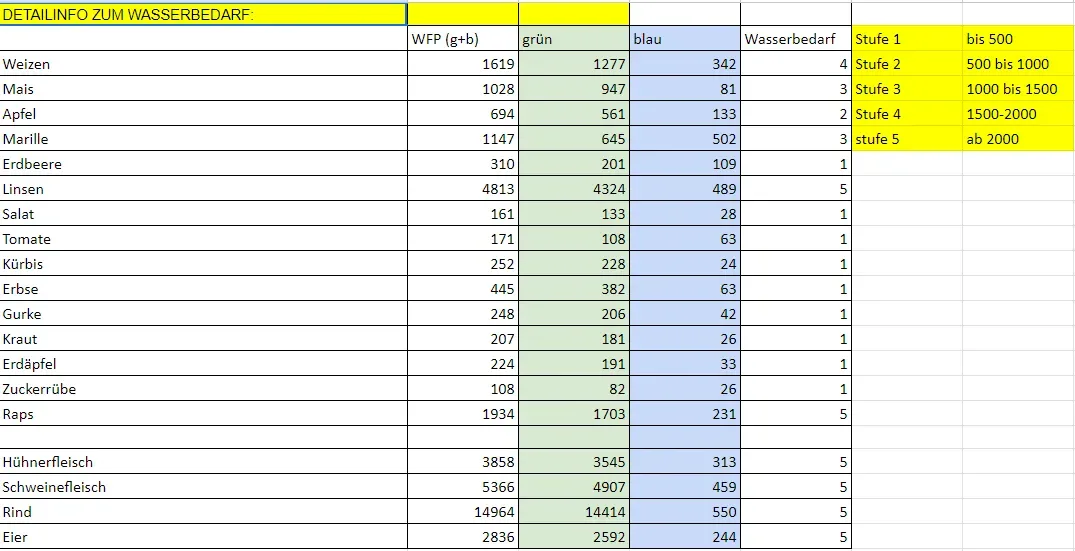Click the Eier Wasserbedarf value cell
The image size is (1075, 551).
[x=796, y=537]
